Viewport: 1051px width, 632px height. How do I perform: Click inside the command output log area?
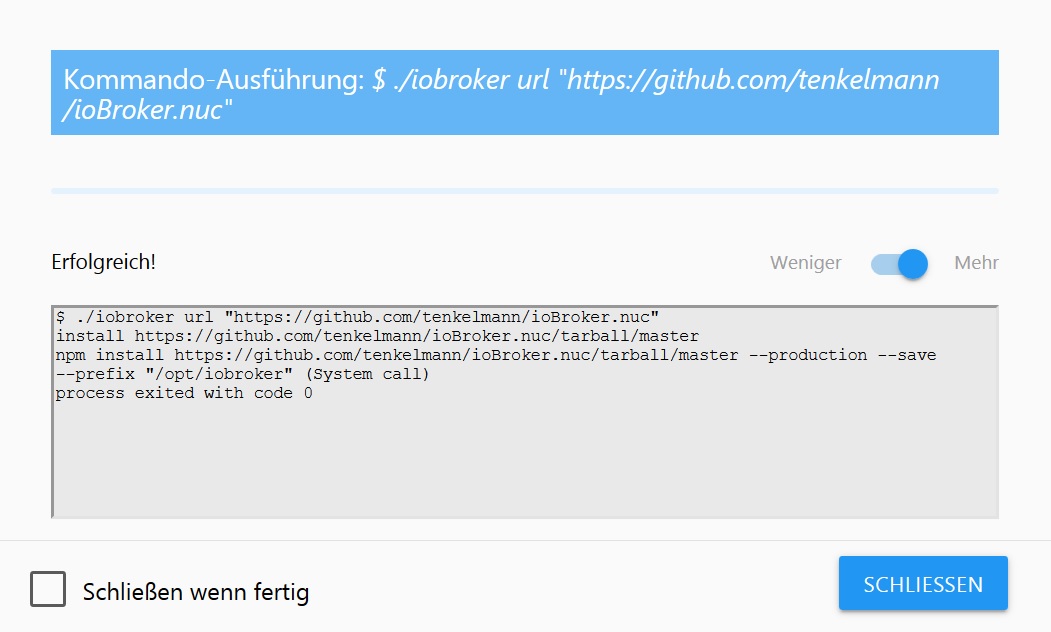525,412
